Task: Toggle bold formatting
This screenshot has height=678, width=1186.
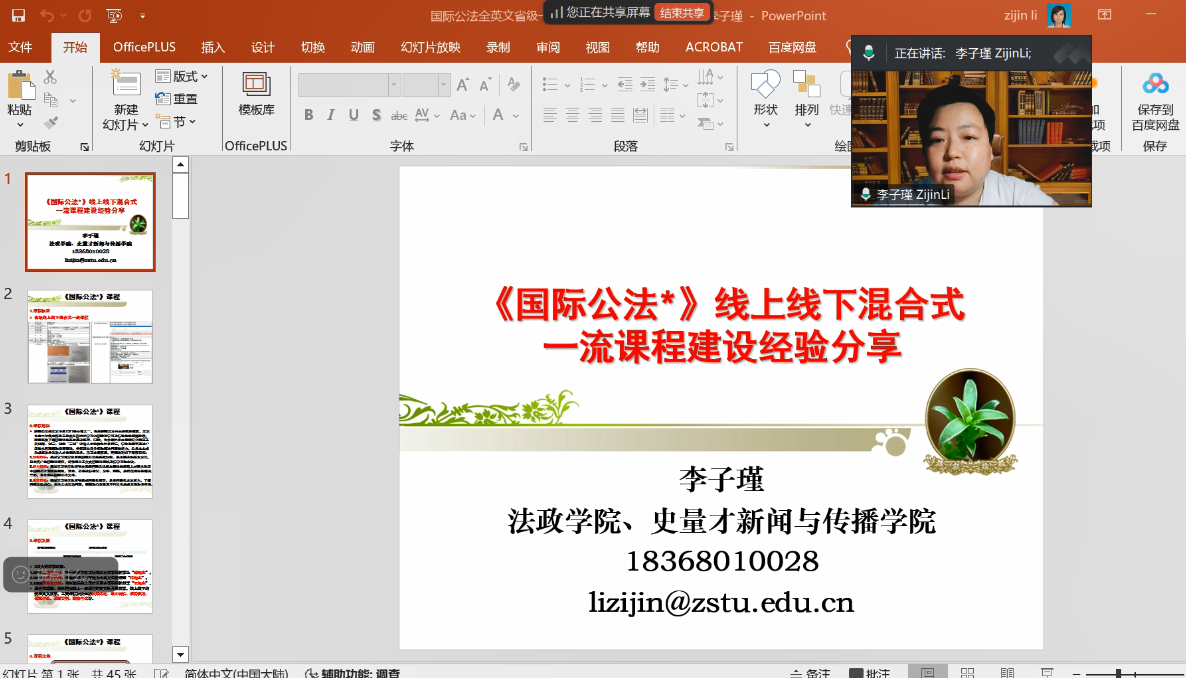Action: (308, 115)
